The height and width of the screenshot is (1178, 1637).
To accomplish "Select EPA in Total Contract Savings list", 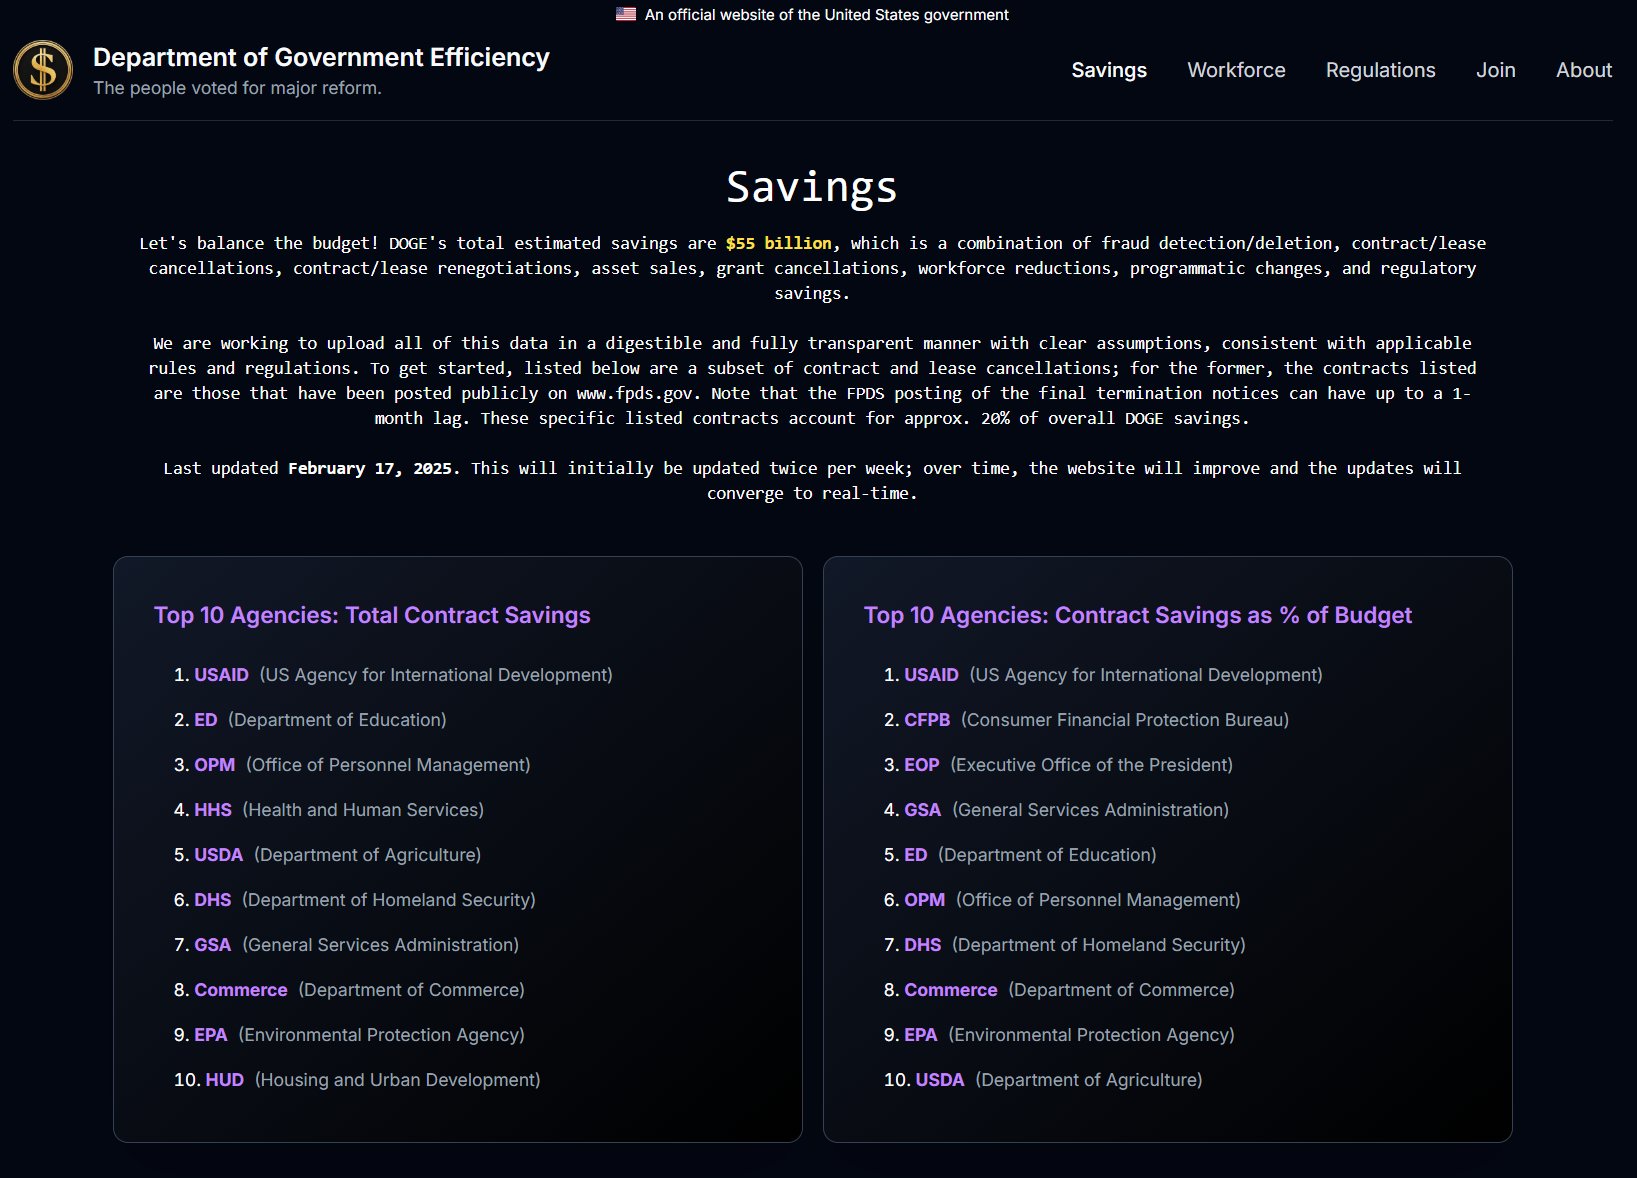I will tap(210, 1035).
